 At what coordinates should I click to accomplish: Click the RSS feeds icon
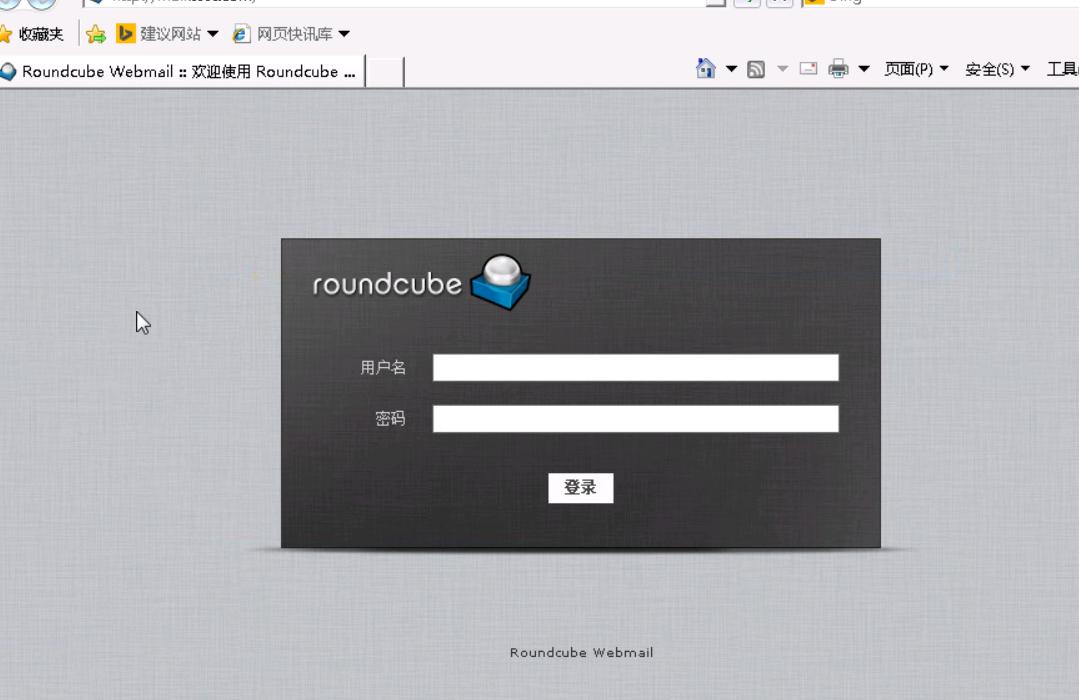(756, 69)
